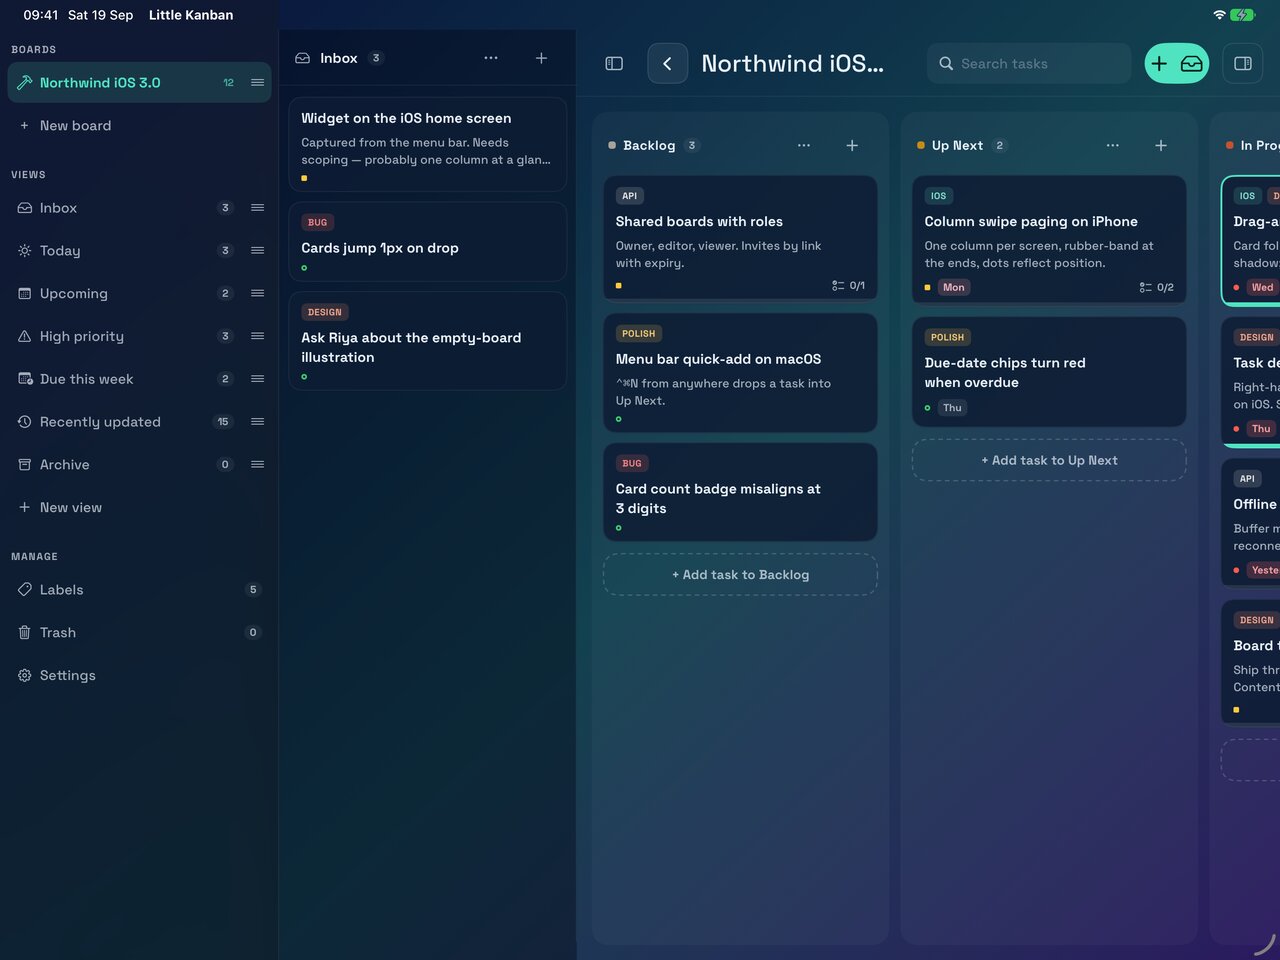Click the Labels tag icon
This screenshot has width=1280, height=960.
point(25,590)
